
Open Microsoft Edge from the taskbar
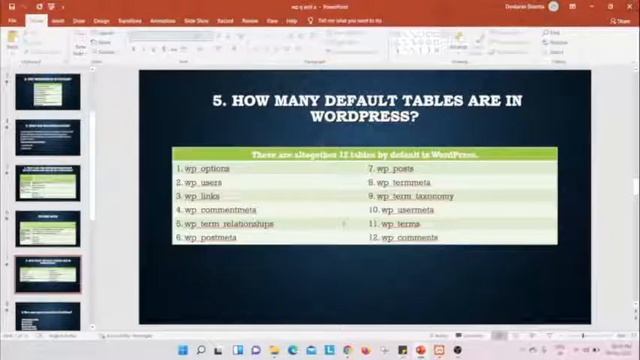click(x=293, y=350)
